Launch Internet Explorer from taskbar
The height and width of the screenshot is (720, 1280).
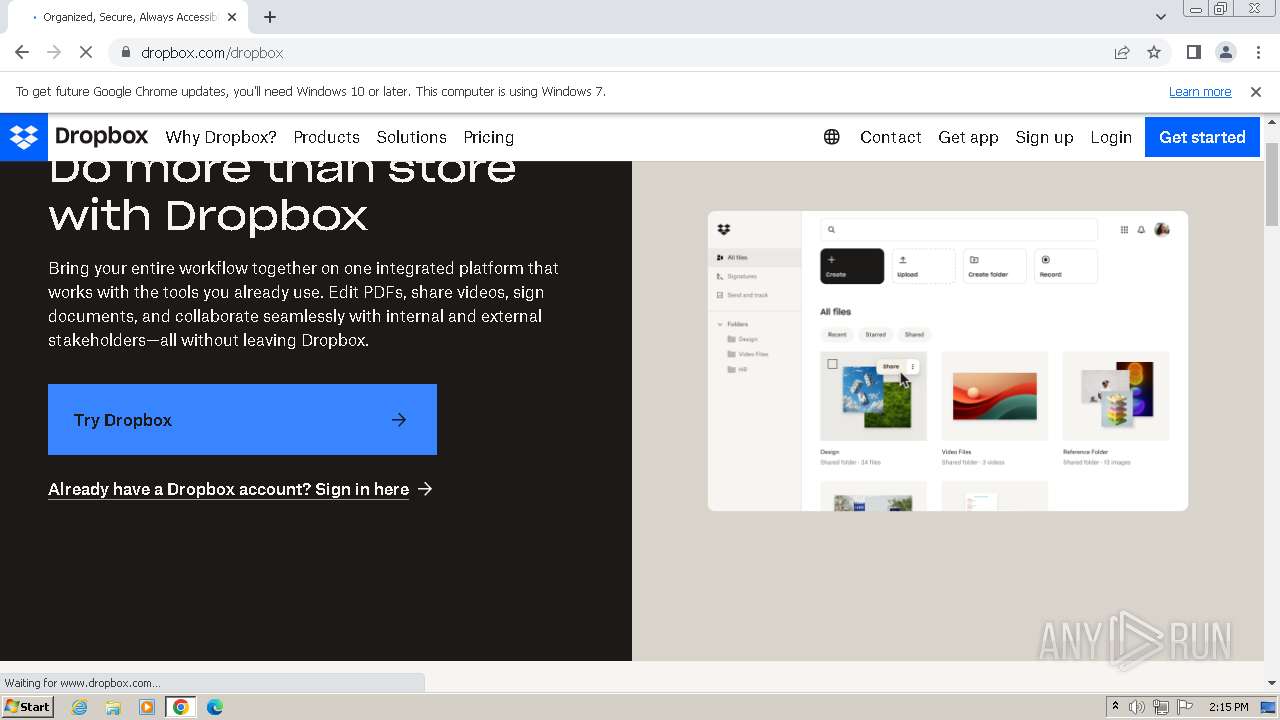coord(79,707)
